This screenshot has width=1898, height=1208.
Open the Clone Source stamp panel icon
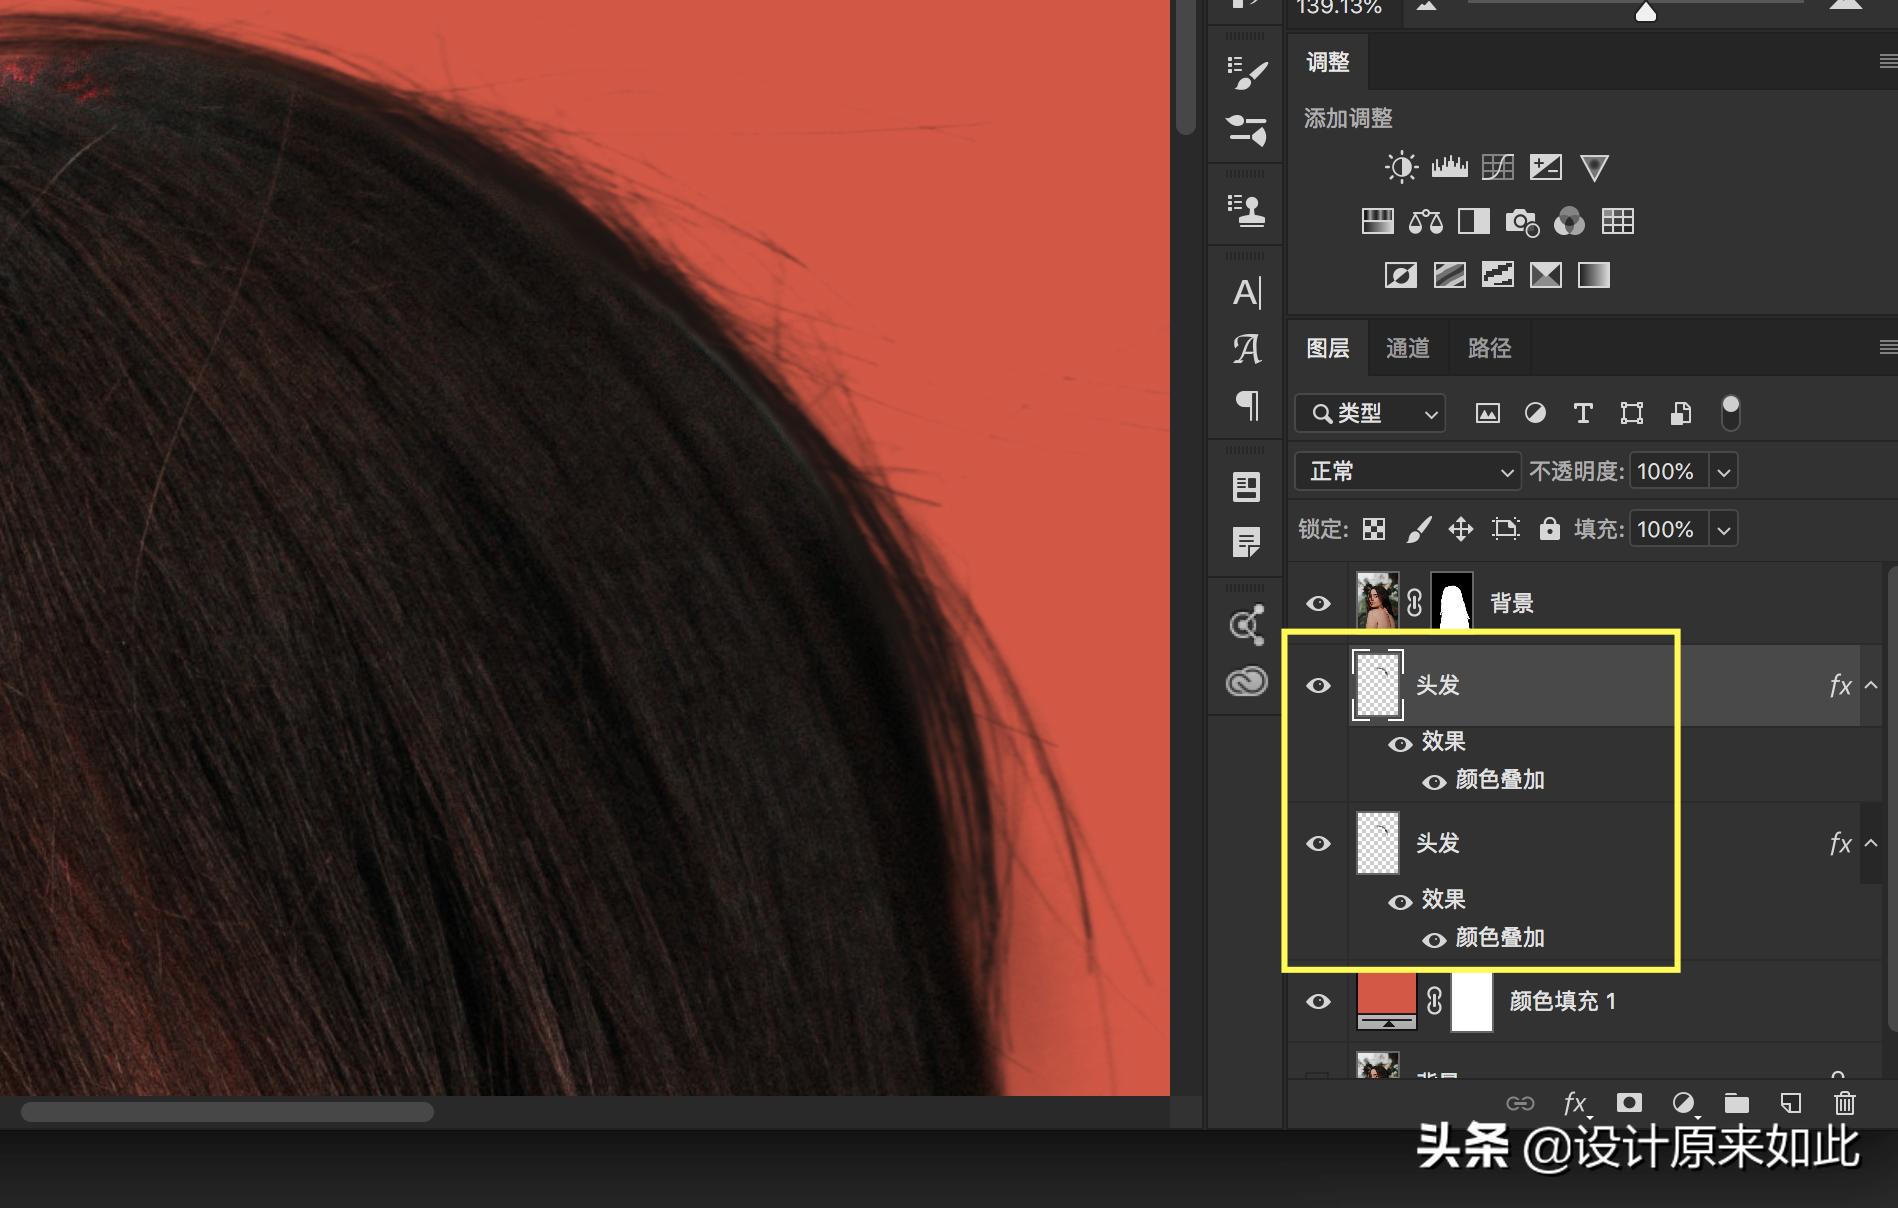(1247, 210)
